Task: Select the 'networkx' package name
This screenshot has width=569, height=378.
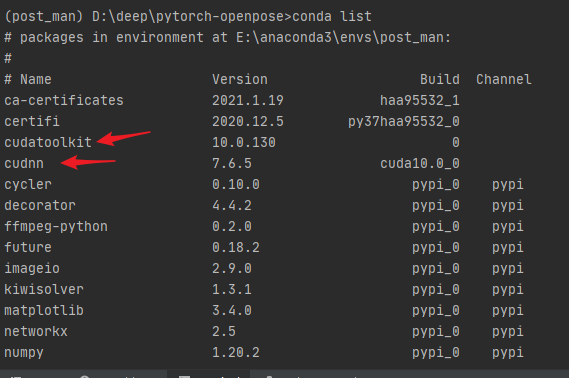Action: (x=36, y=332)
